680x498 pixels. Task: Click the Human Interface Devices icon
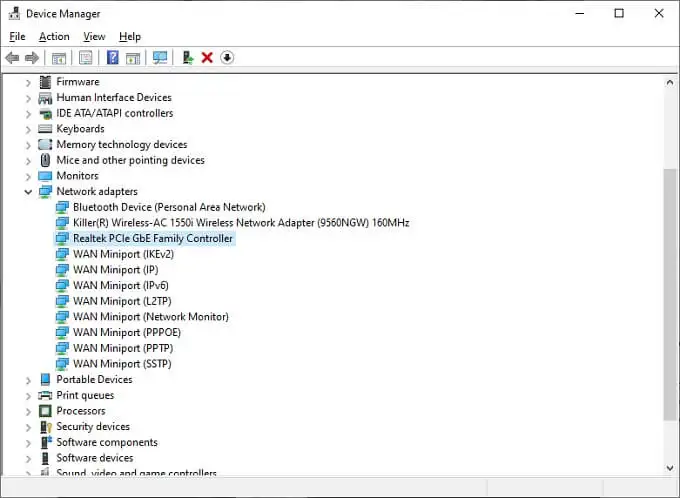pyautogui.click(x=45, y=98)
